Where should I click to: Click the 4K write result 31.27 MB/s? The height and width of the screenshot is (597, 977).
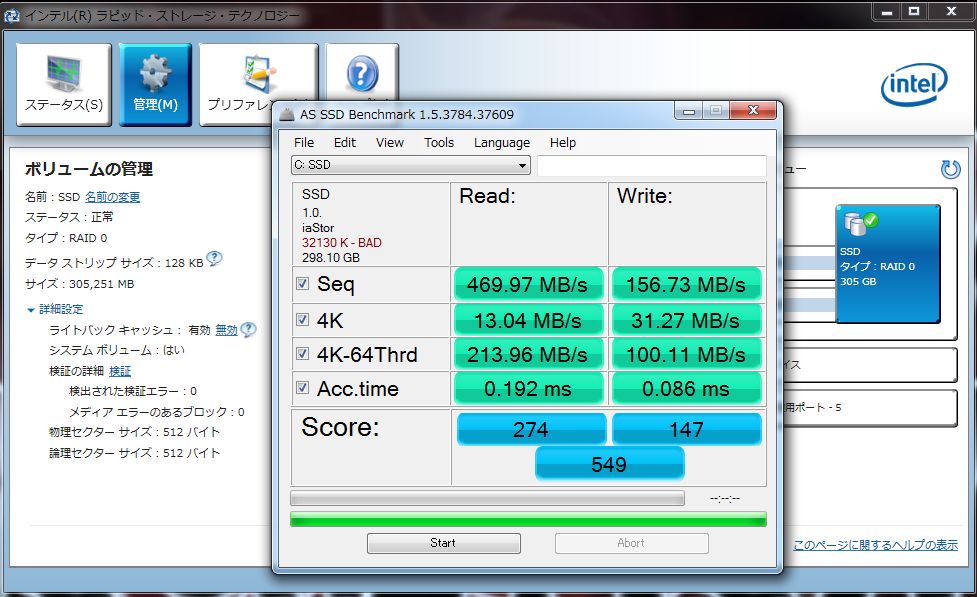tap(685, 320)
